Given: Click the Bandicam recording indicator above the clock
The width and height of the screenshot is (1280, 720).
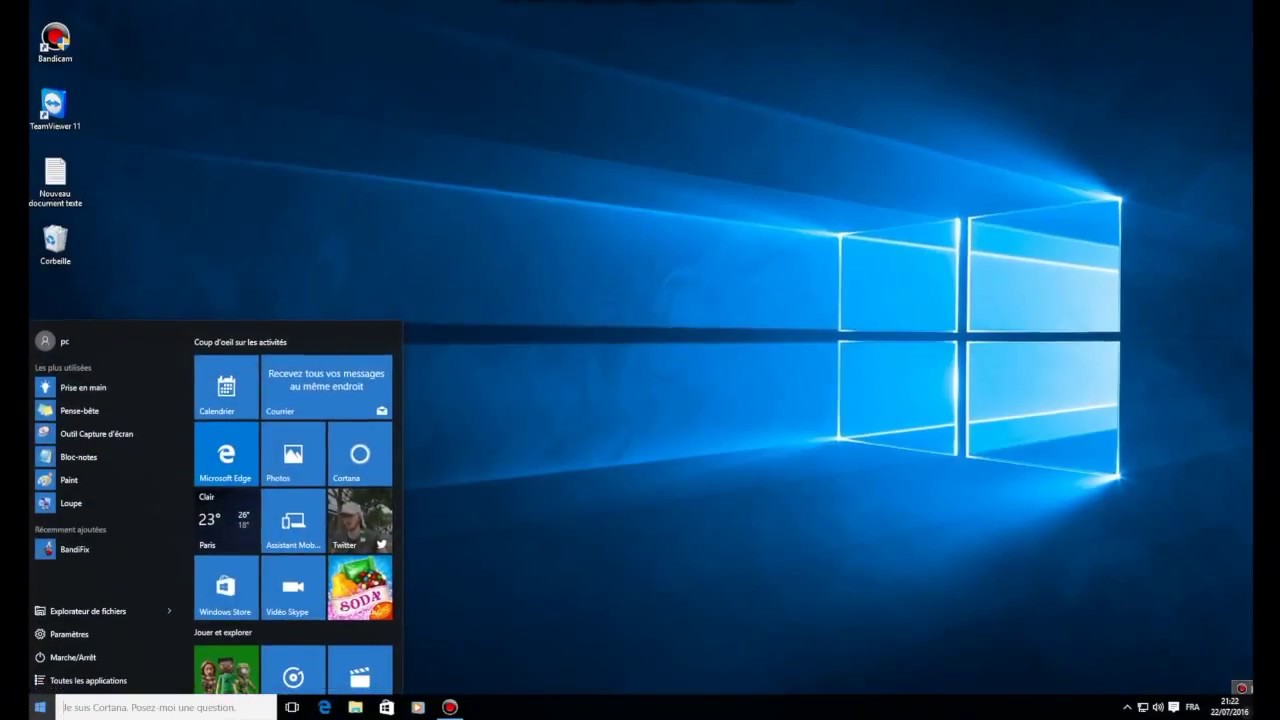Looking at the screenshot, I should (1242, 688).
